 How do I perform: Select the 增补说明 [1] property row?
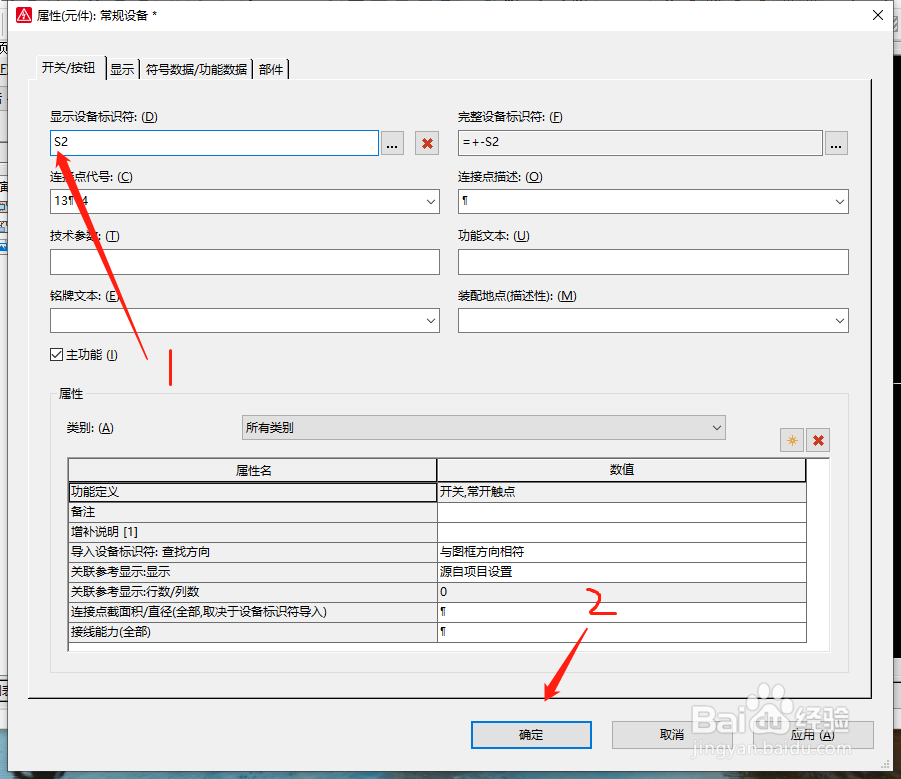253,532
